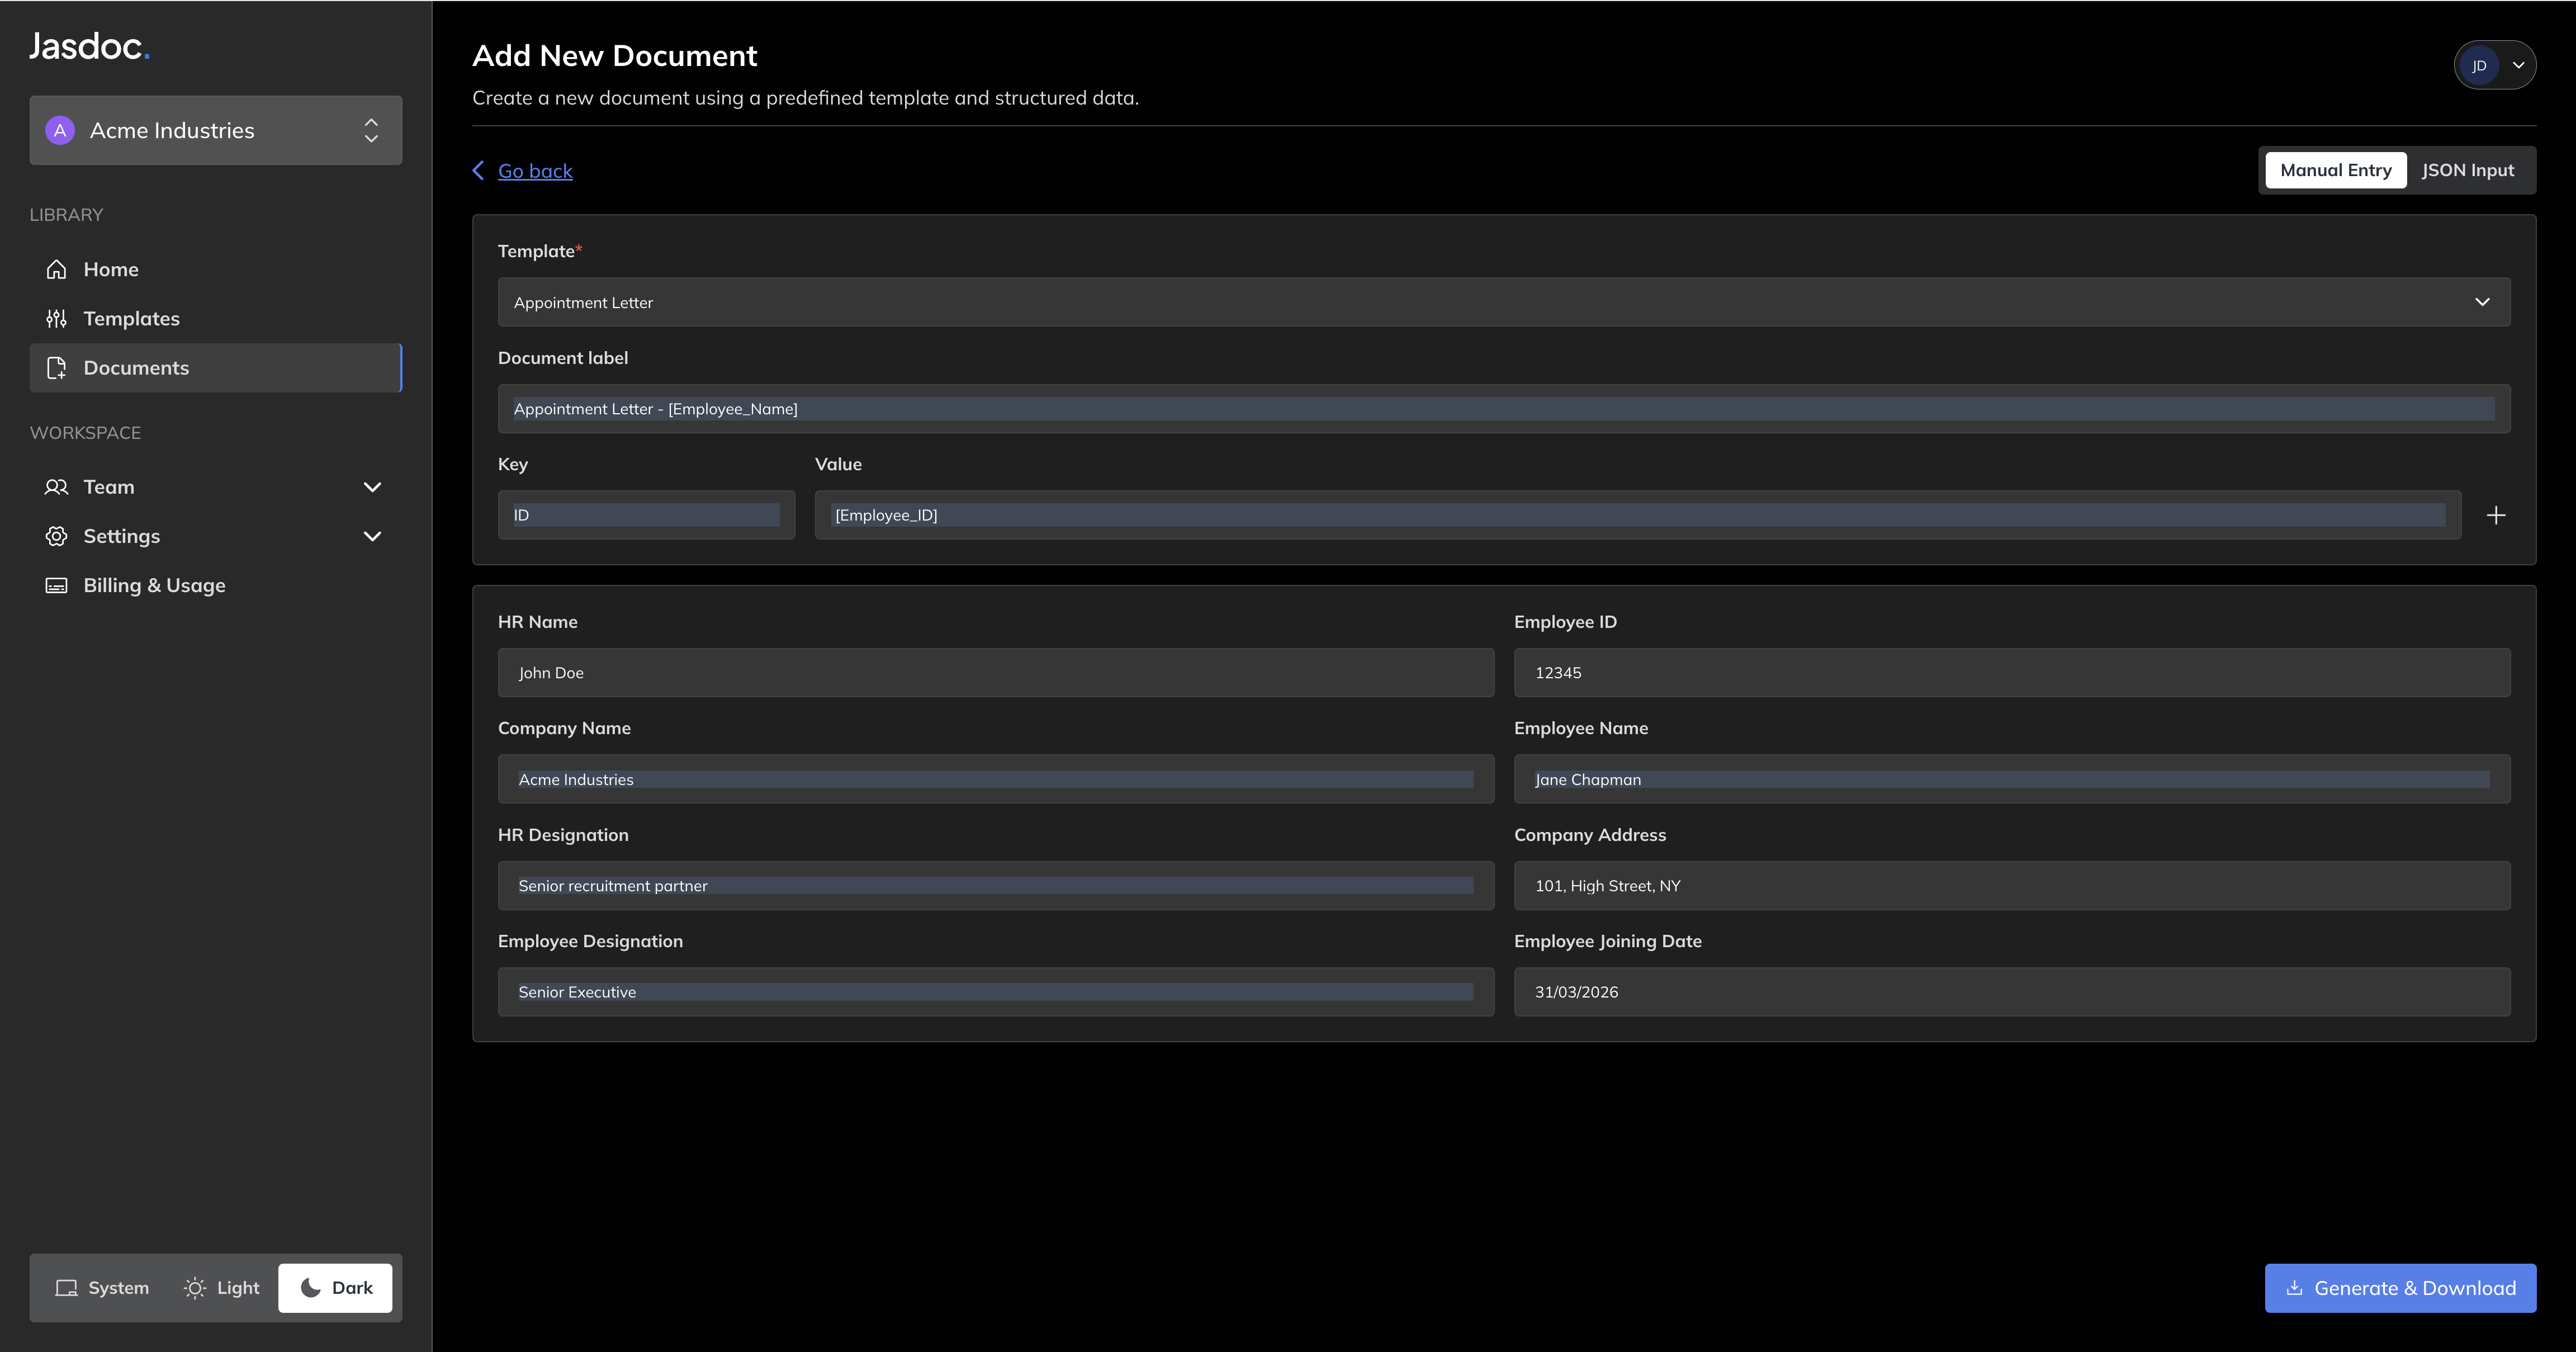Click Generate & Download button
Screen dimensions: 2576x1352
click(x=2399, y=1288)
